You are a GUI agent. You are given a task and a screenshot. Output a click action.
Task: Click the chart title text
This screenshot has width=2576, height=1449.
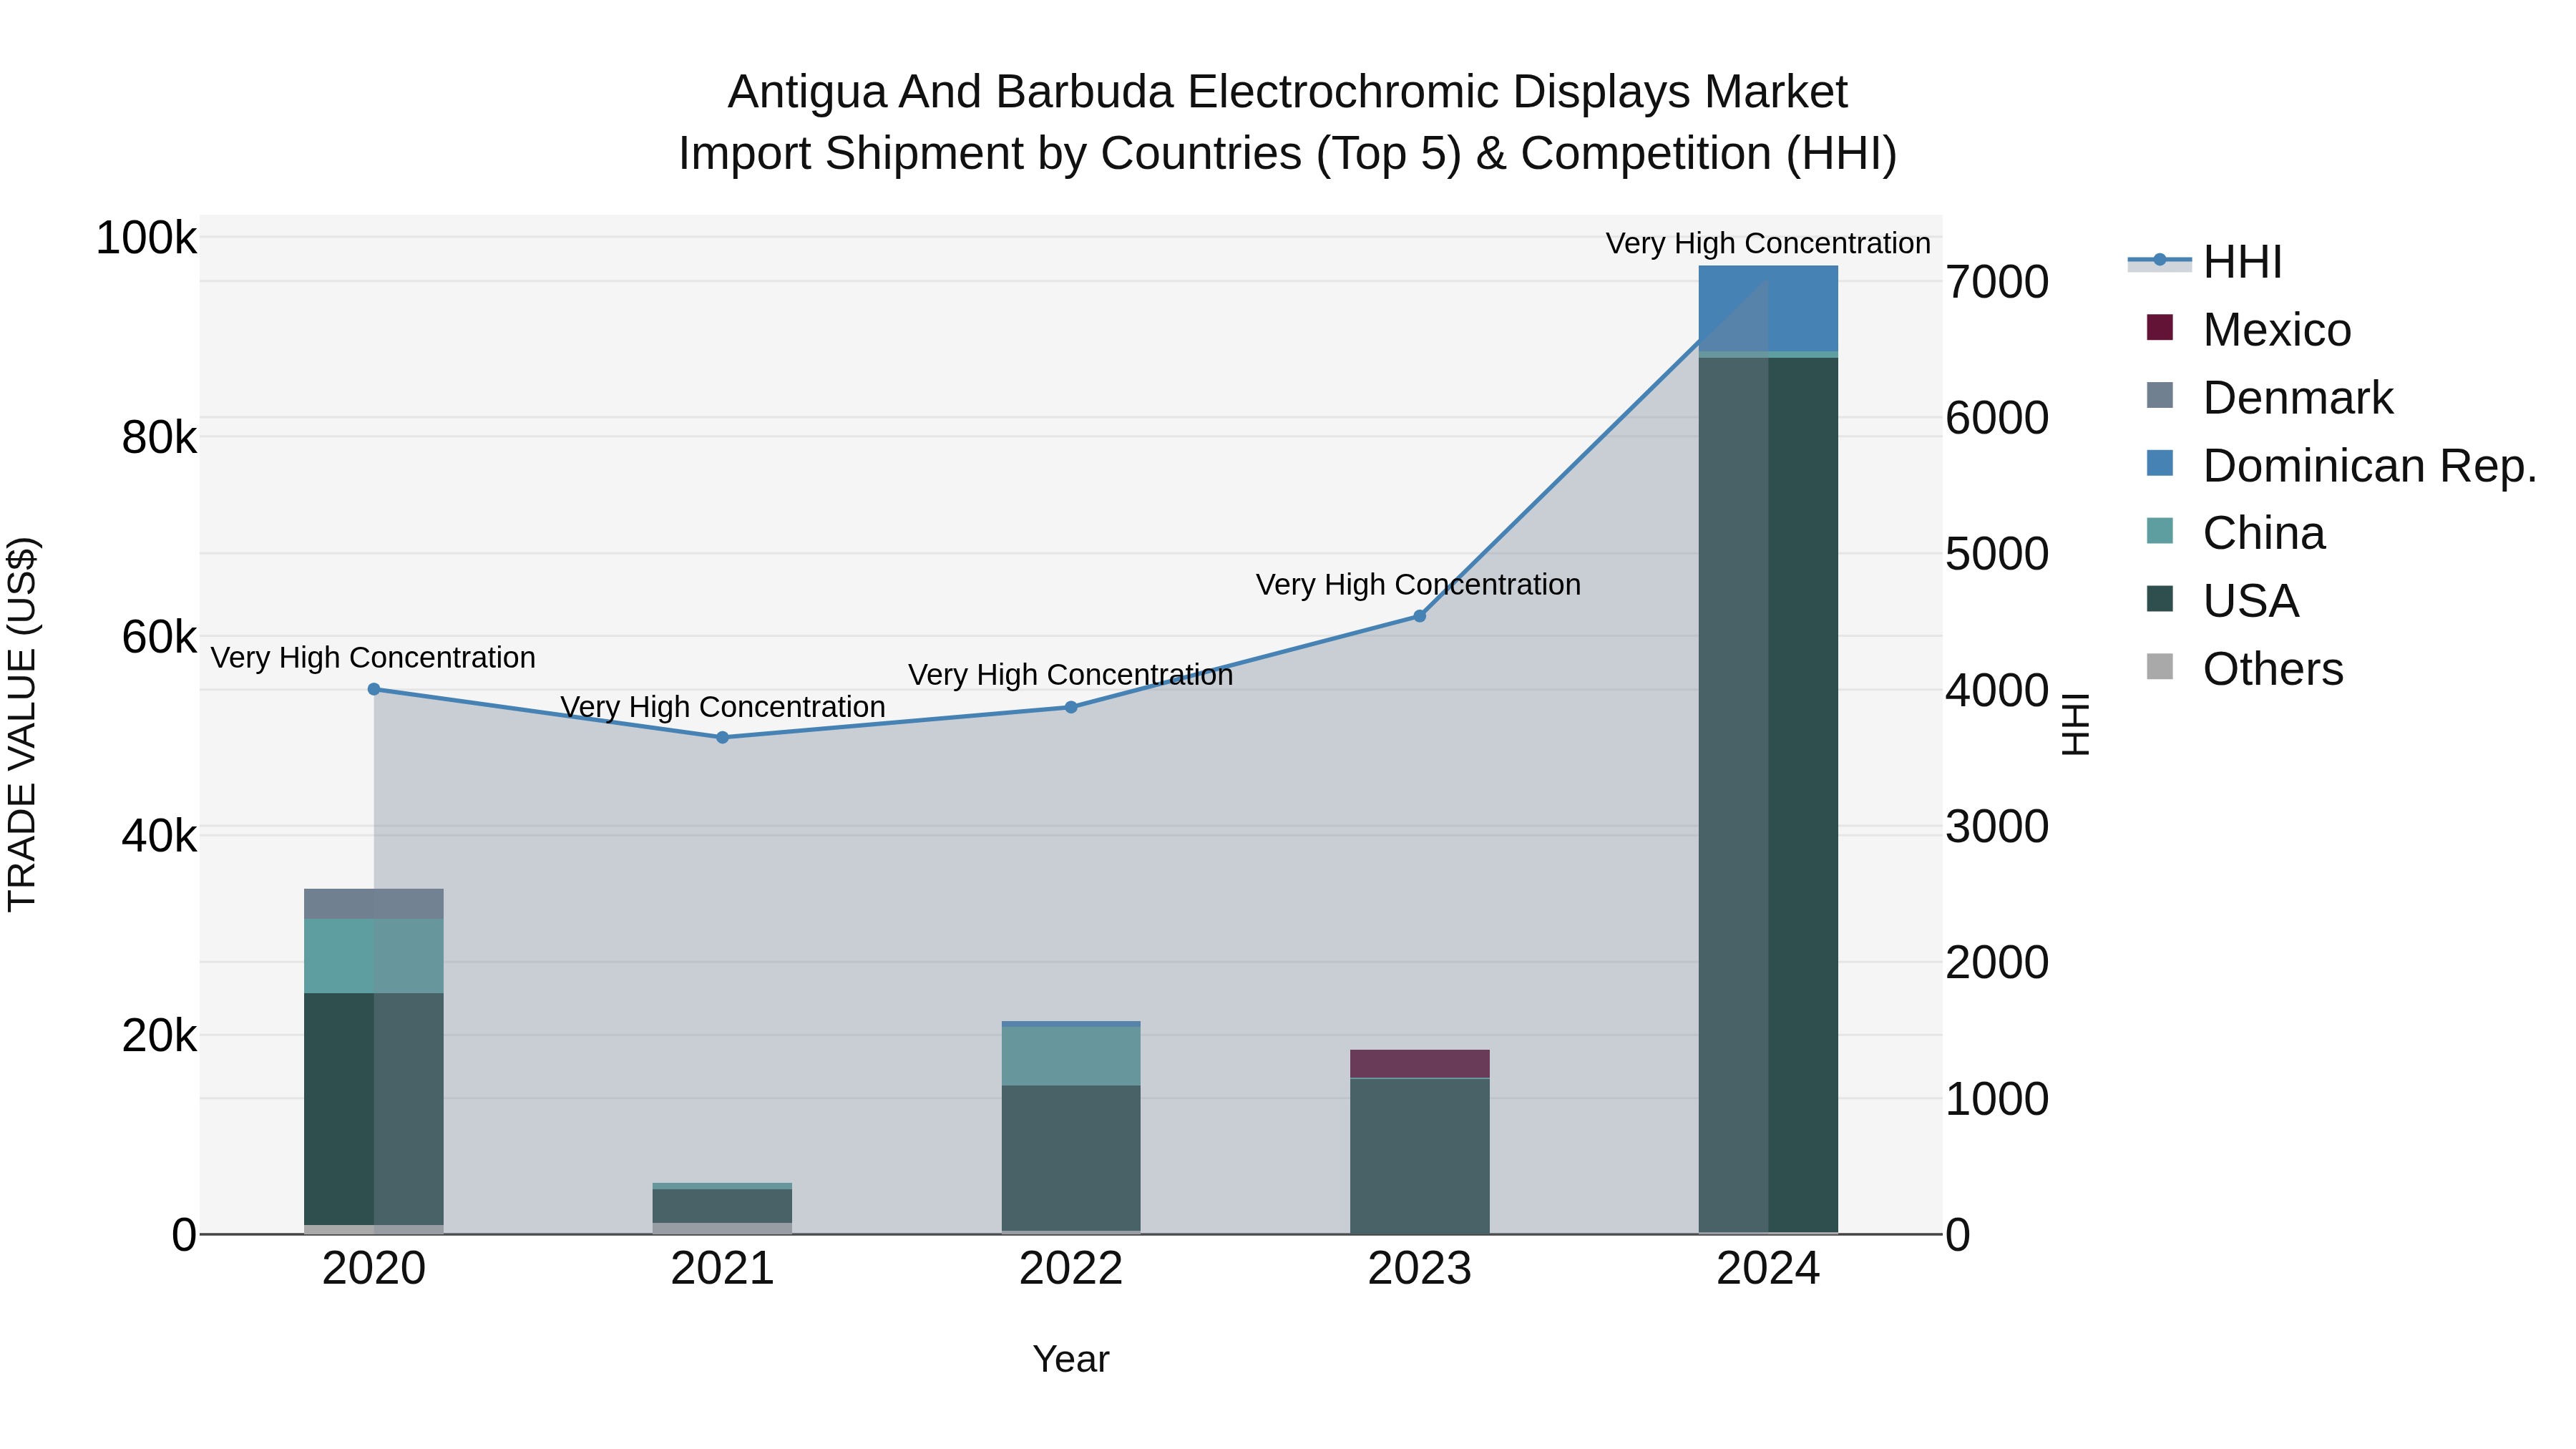coord(1288,122)
